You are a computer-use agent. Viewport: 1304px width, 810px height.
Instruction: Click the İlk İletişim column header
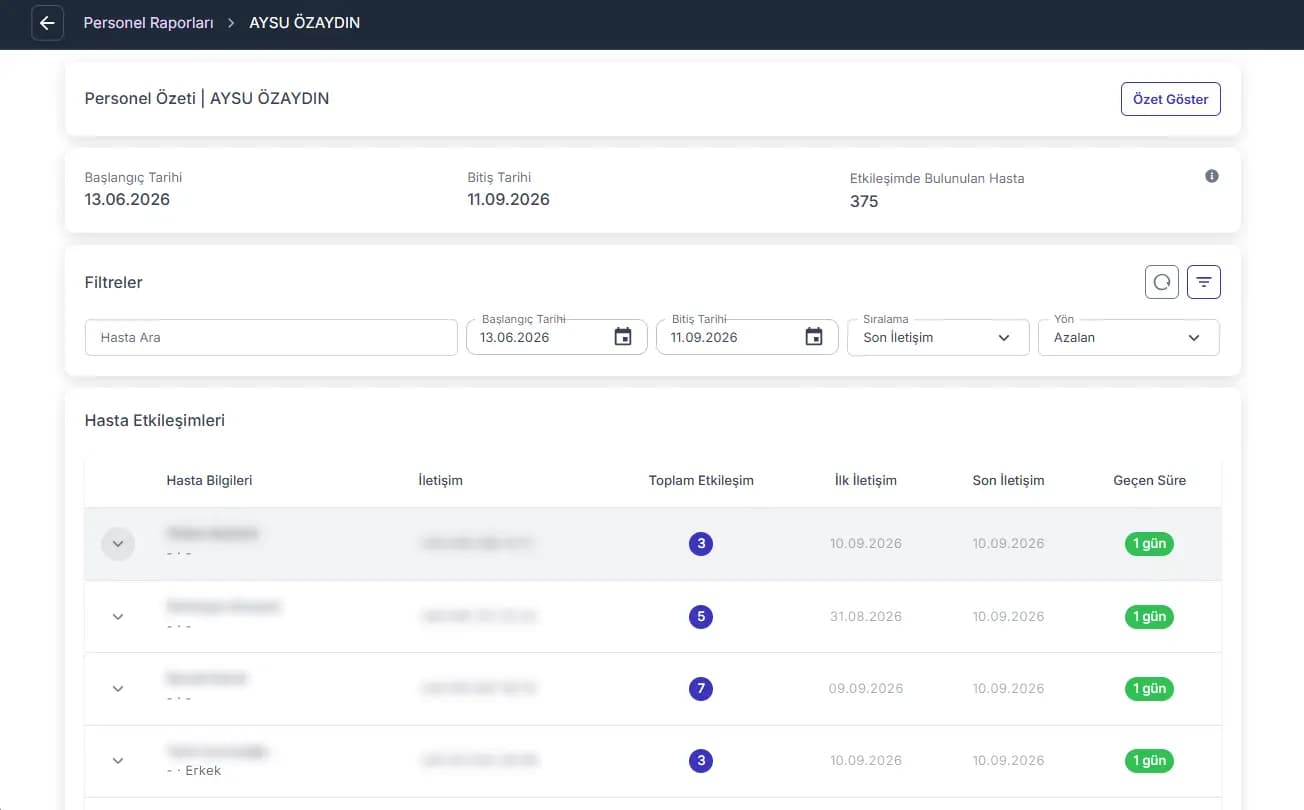[x=865, y=480]
